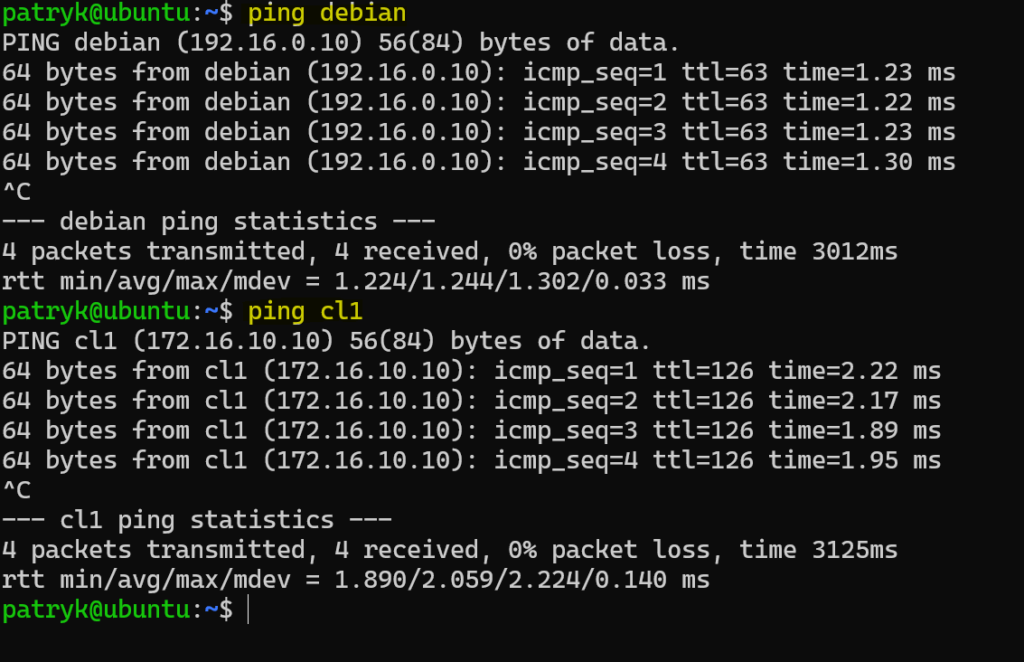Click the text cursor at the empty prompt
Image resolution: width=1024 pixels, height=662 pixels.
coord(246,609)
